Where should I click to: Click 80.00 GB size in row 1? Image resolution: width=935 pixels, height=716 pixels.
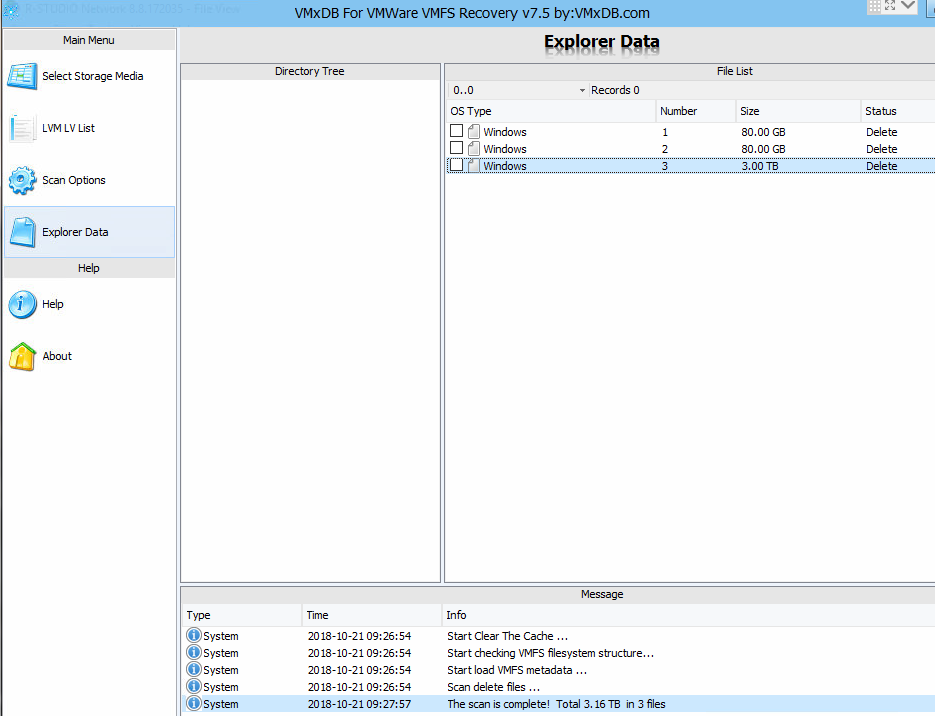pyautogui.click(x=763, y=132)
